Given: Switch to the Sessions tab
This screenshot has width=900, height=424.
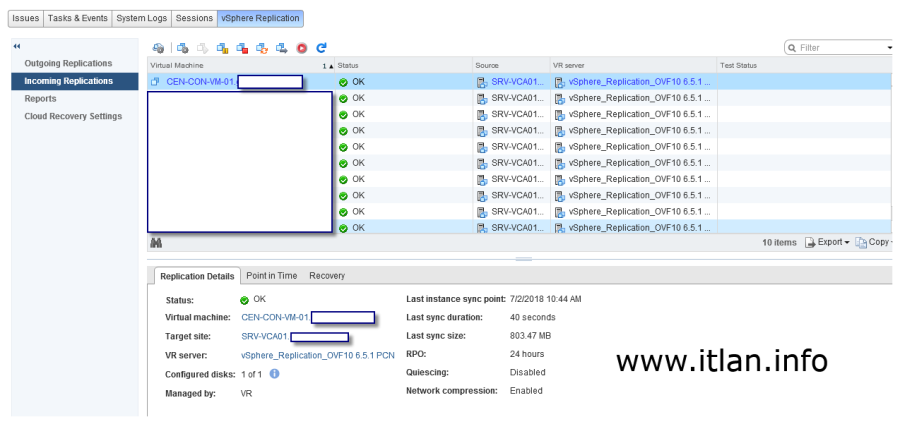Looking at the screenshot, I should (x=194, y=18).
